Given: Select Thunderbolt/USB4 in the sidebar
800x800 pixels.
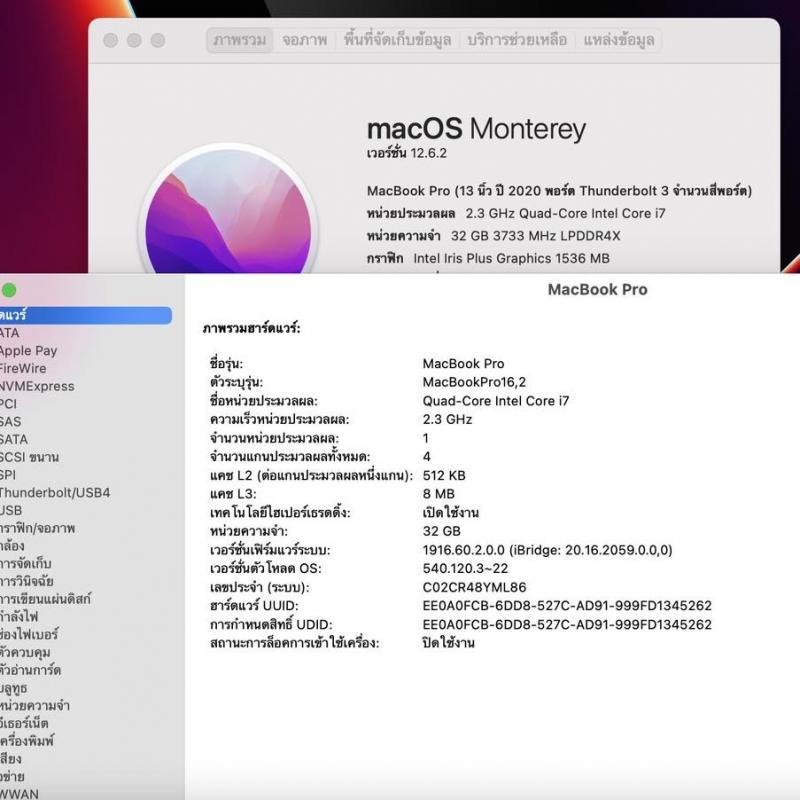Looking at the screenshot, I should (x=55, y=493).
